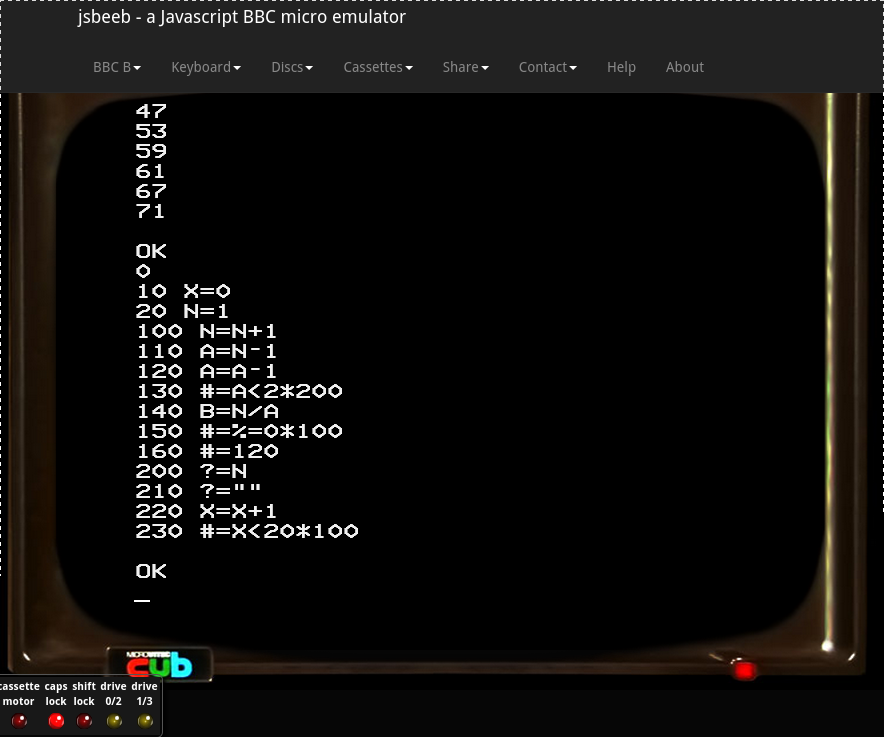Click the drive 0/2 activity LED
Image resolution: width=884 pixels, height=737 pixels.
(x=114, y=720)
